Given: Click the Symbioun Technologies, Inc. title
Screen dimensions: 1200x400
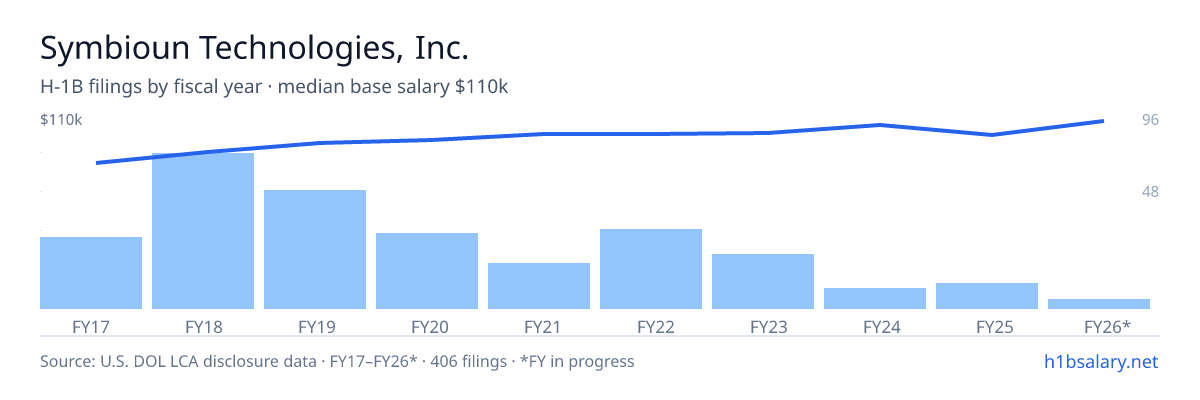Looking at the screenshot, I should tap(254, 48).
